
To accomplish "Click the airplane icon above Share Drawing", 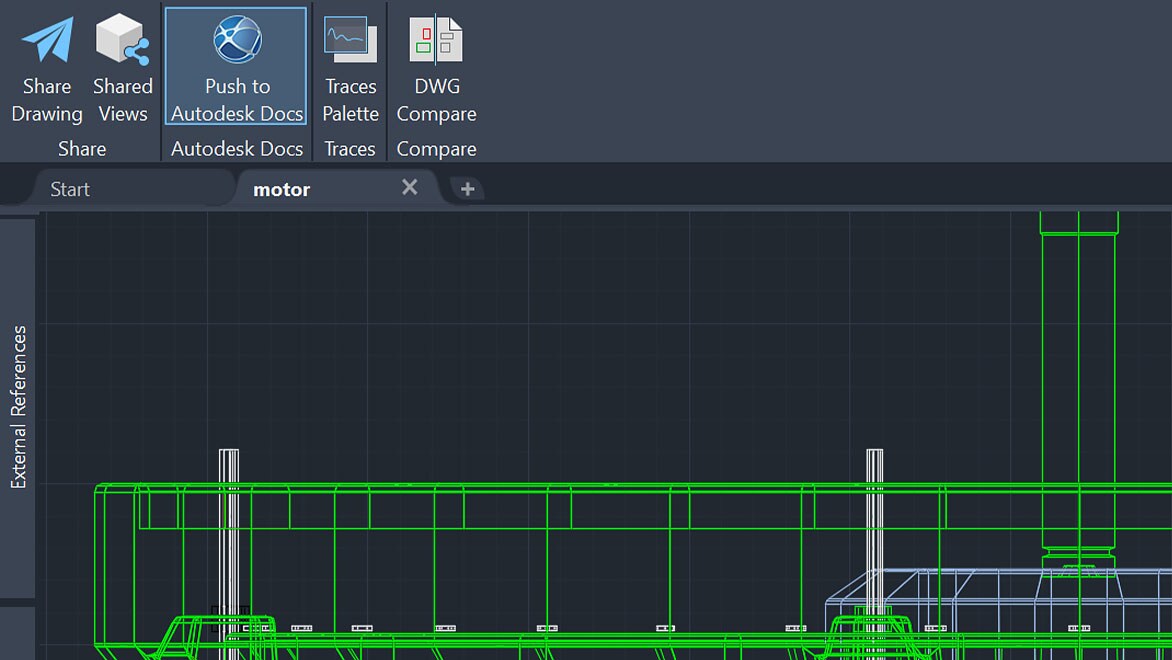I will click(45, 38).
